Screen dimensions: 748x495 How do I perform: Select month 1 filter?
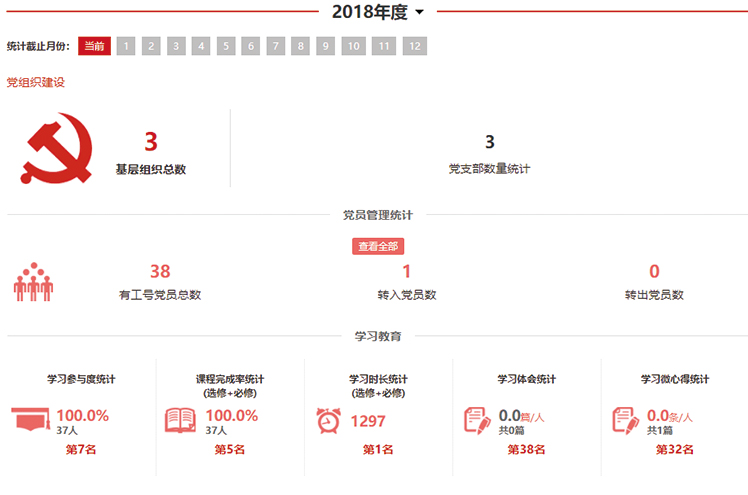[126, 46]
